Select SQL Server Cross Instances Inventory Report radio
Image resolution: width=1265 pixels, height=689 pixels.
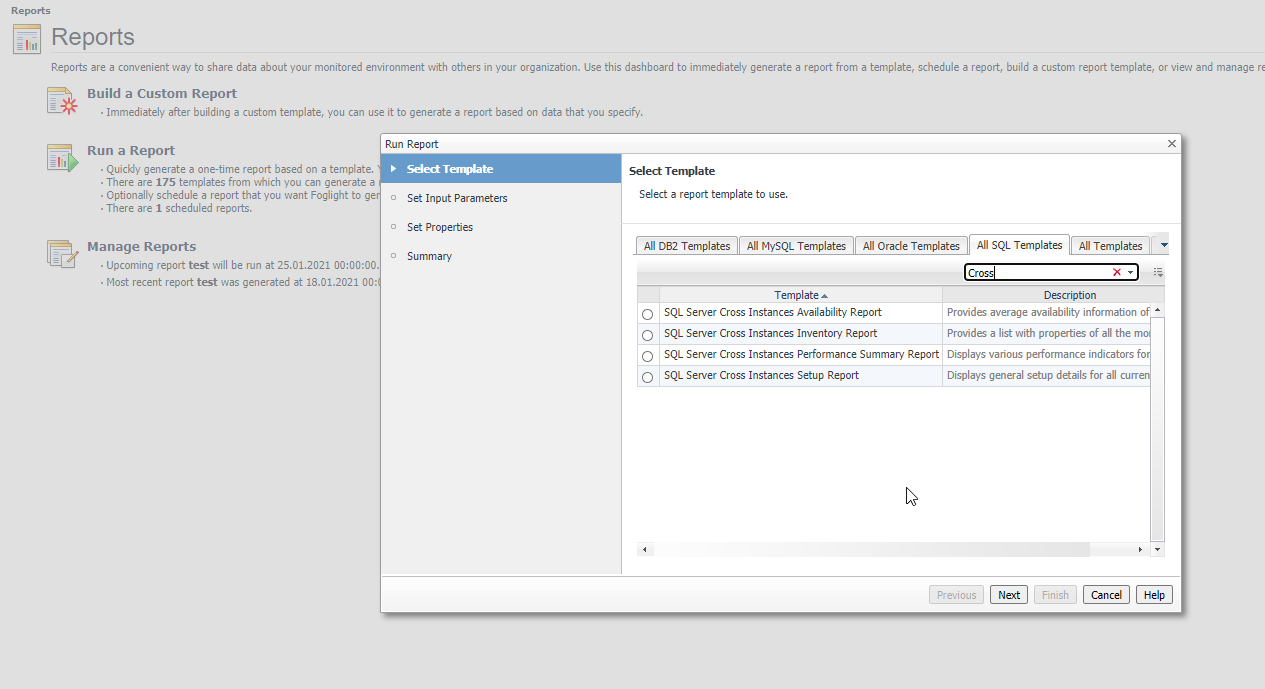tap(647, 335)
